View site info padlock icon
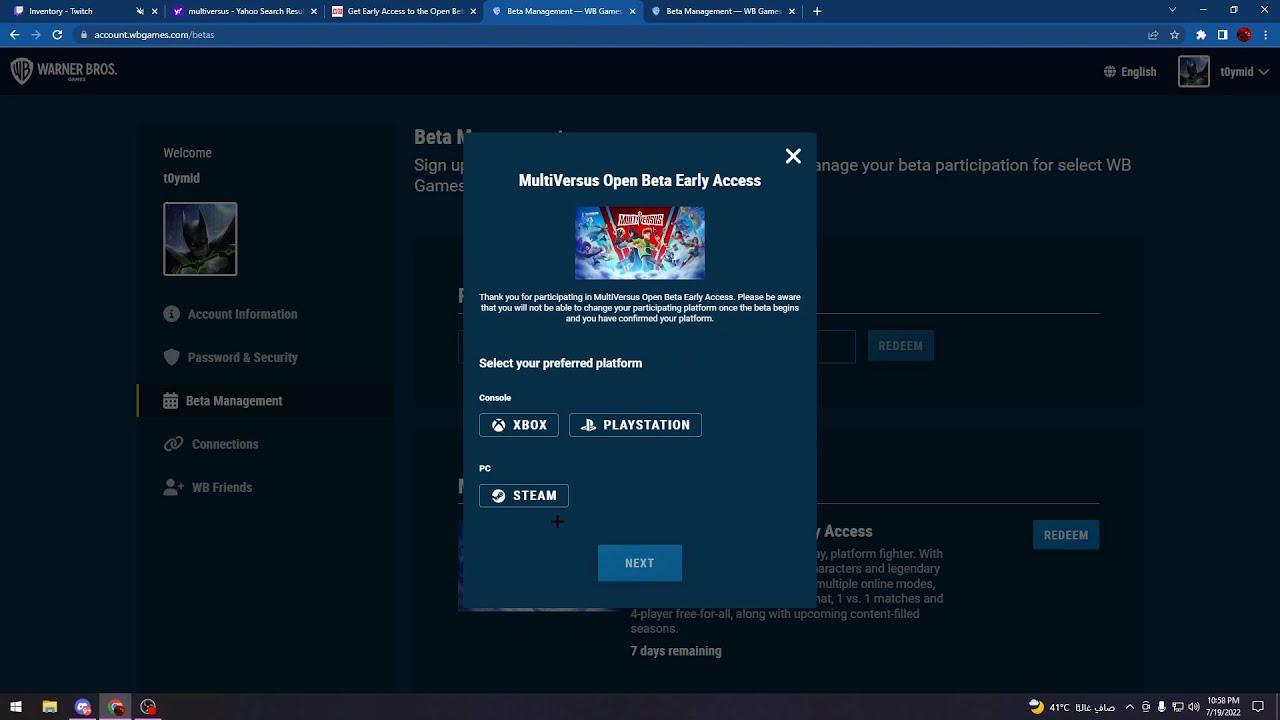Screen dimensions: 1280x720 pyautogui.click(x=84, y=34)
